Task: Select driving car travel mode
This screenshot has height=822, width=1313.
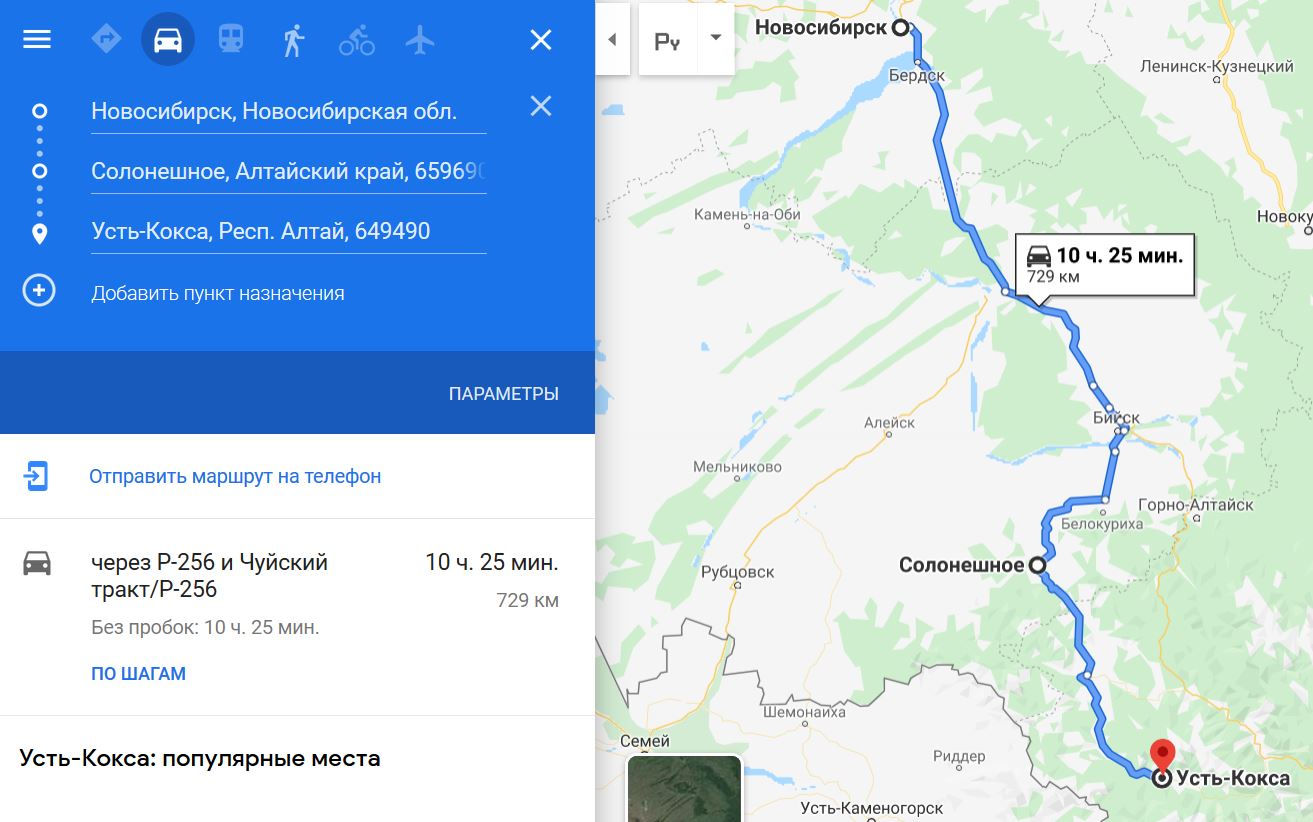Action: coord(168,40)
